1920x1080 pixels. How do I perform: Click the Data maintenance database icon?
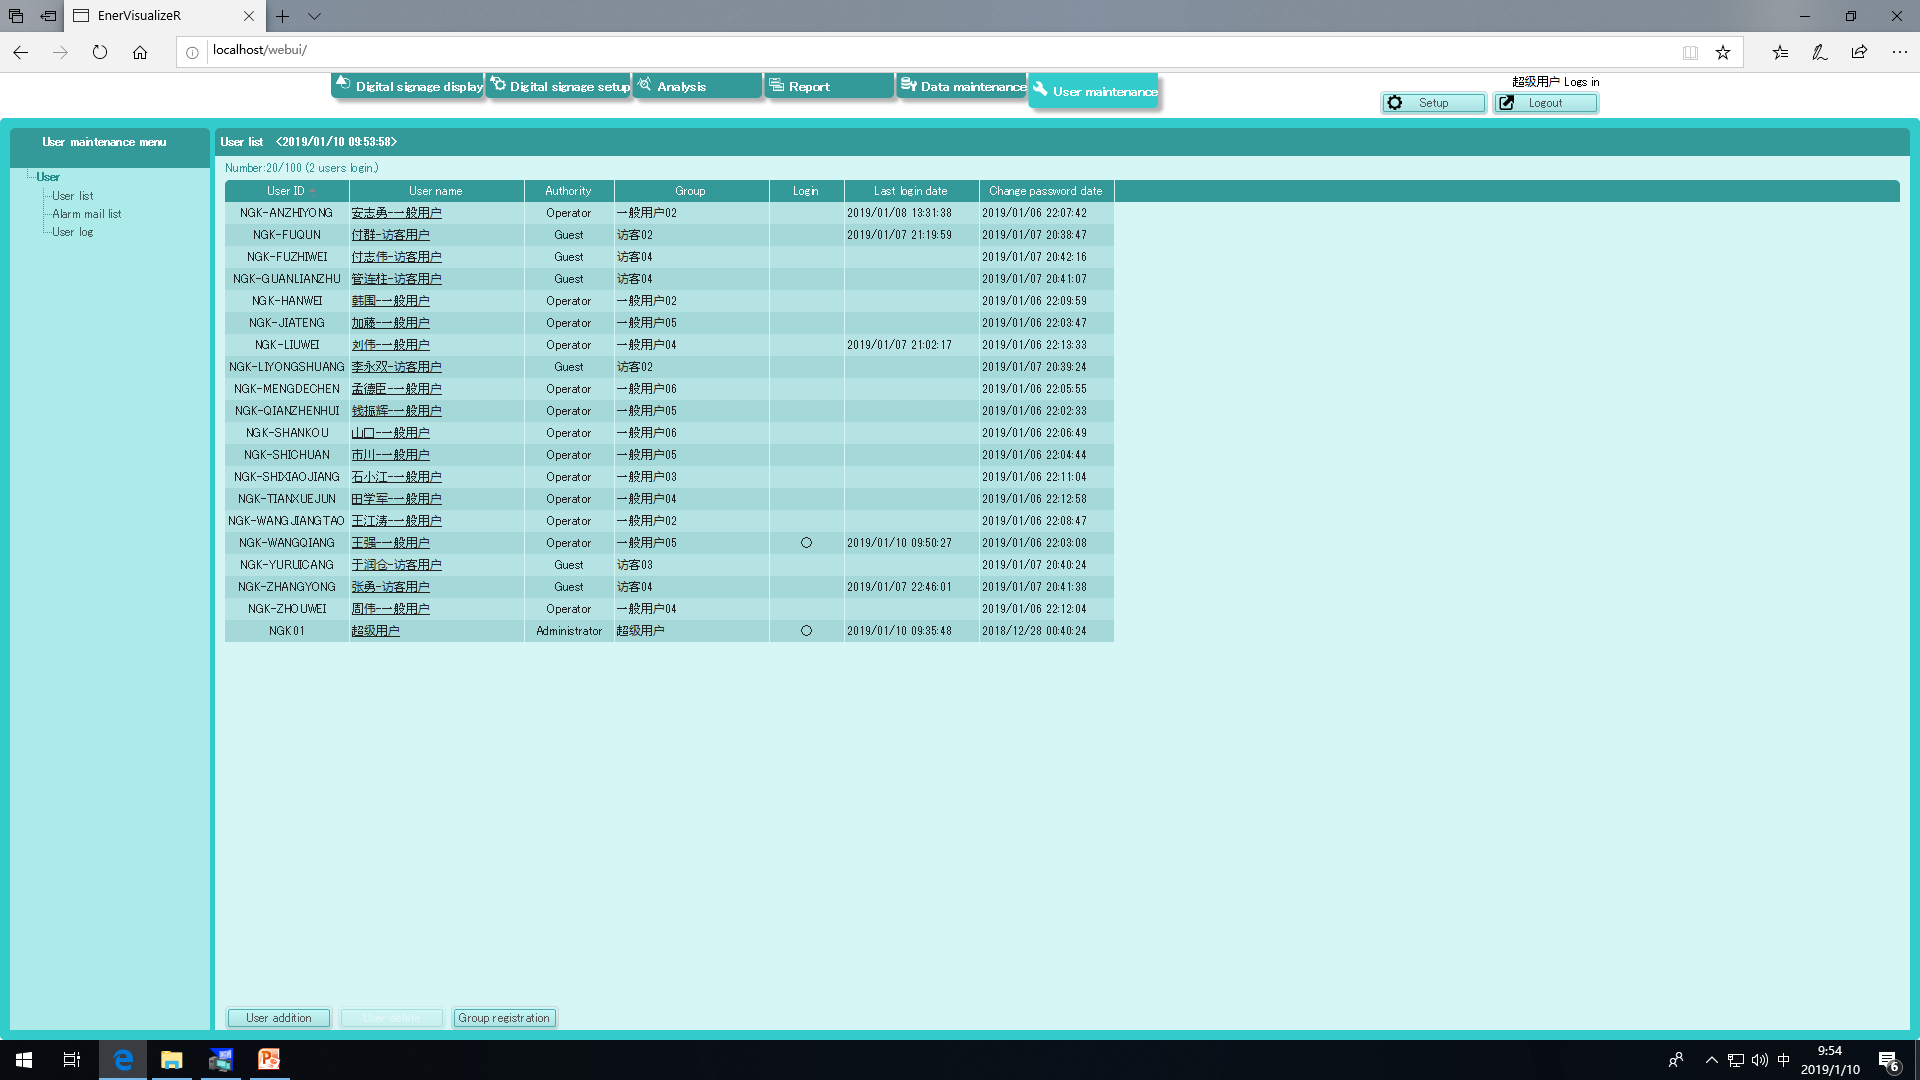[908, 85]
